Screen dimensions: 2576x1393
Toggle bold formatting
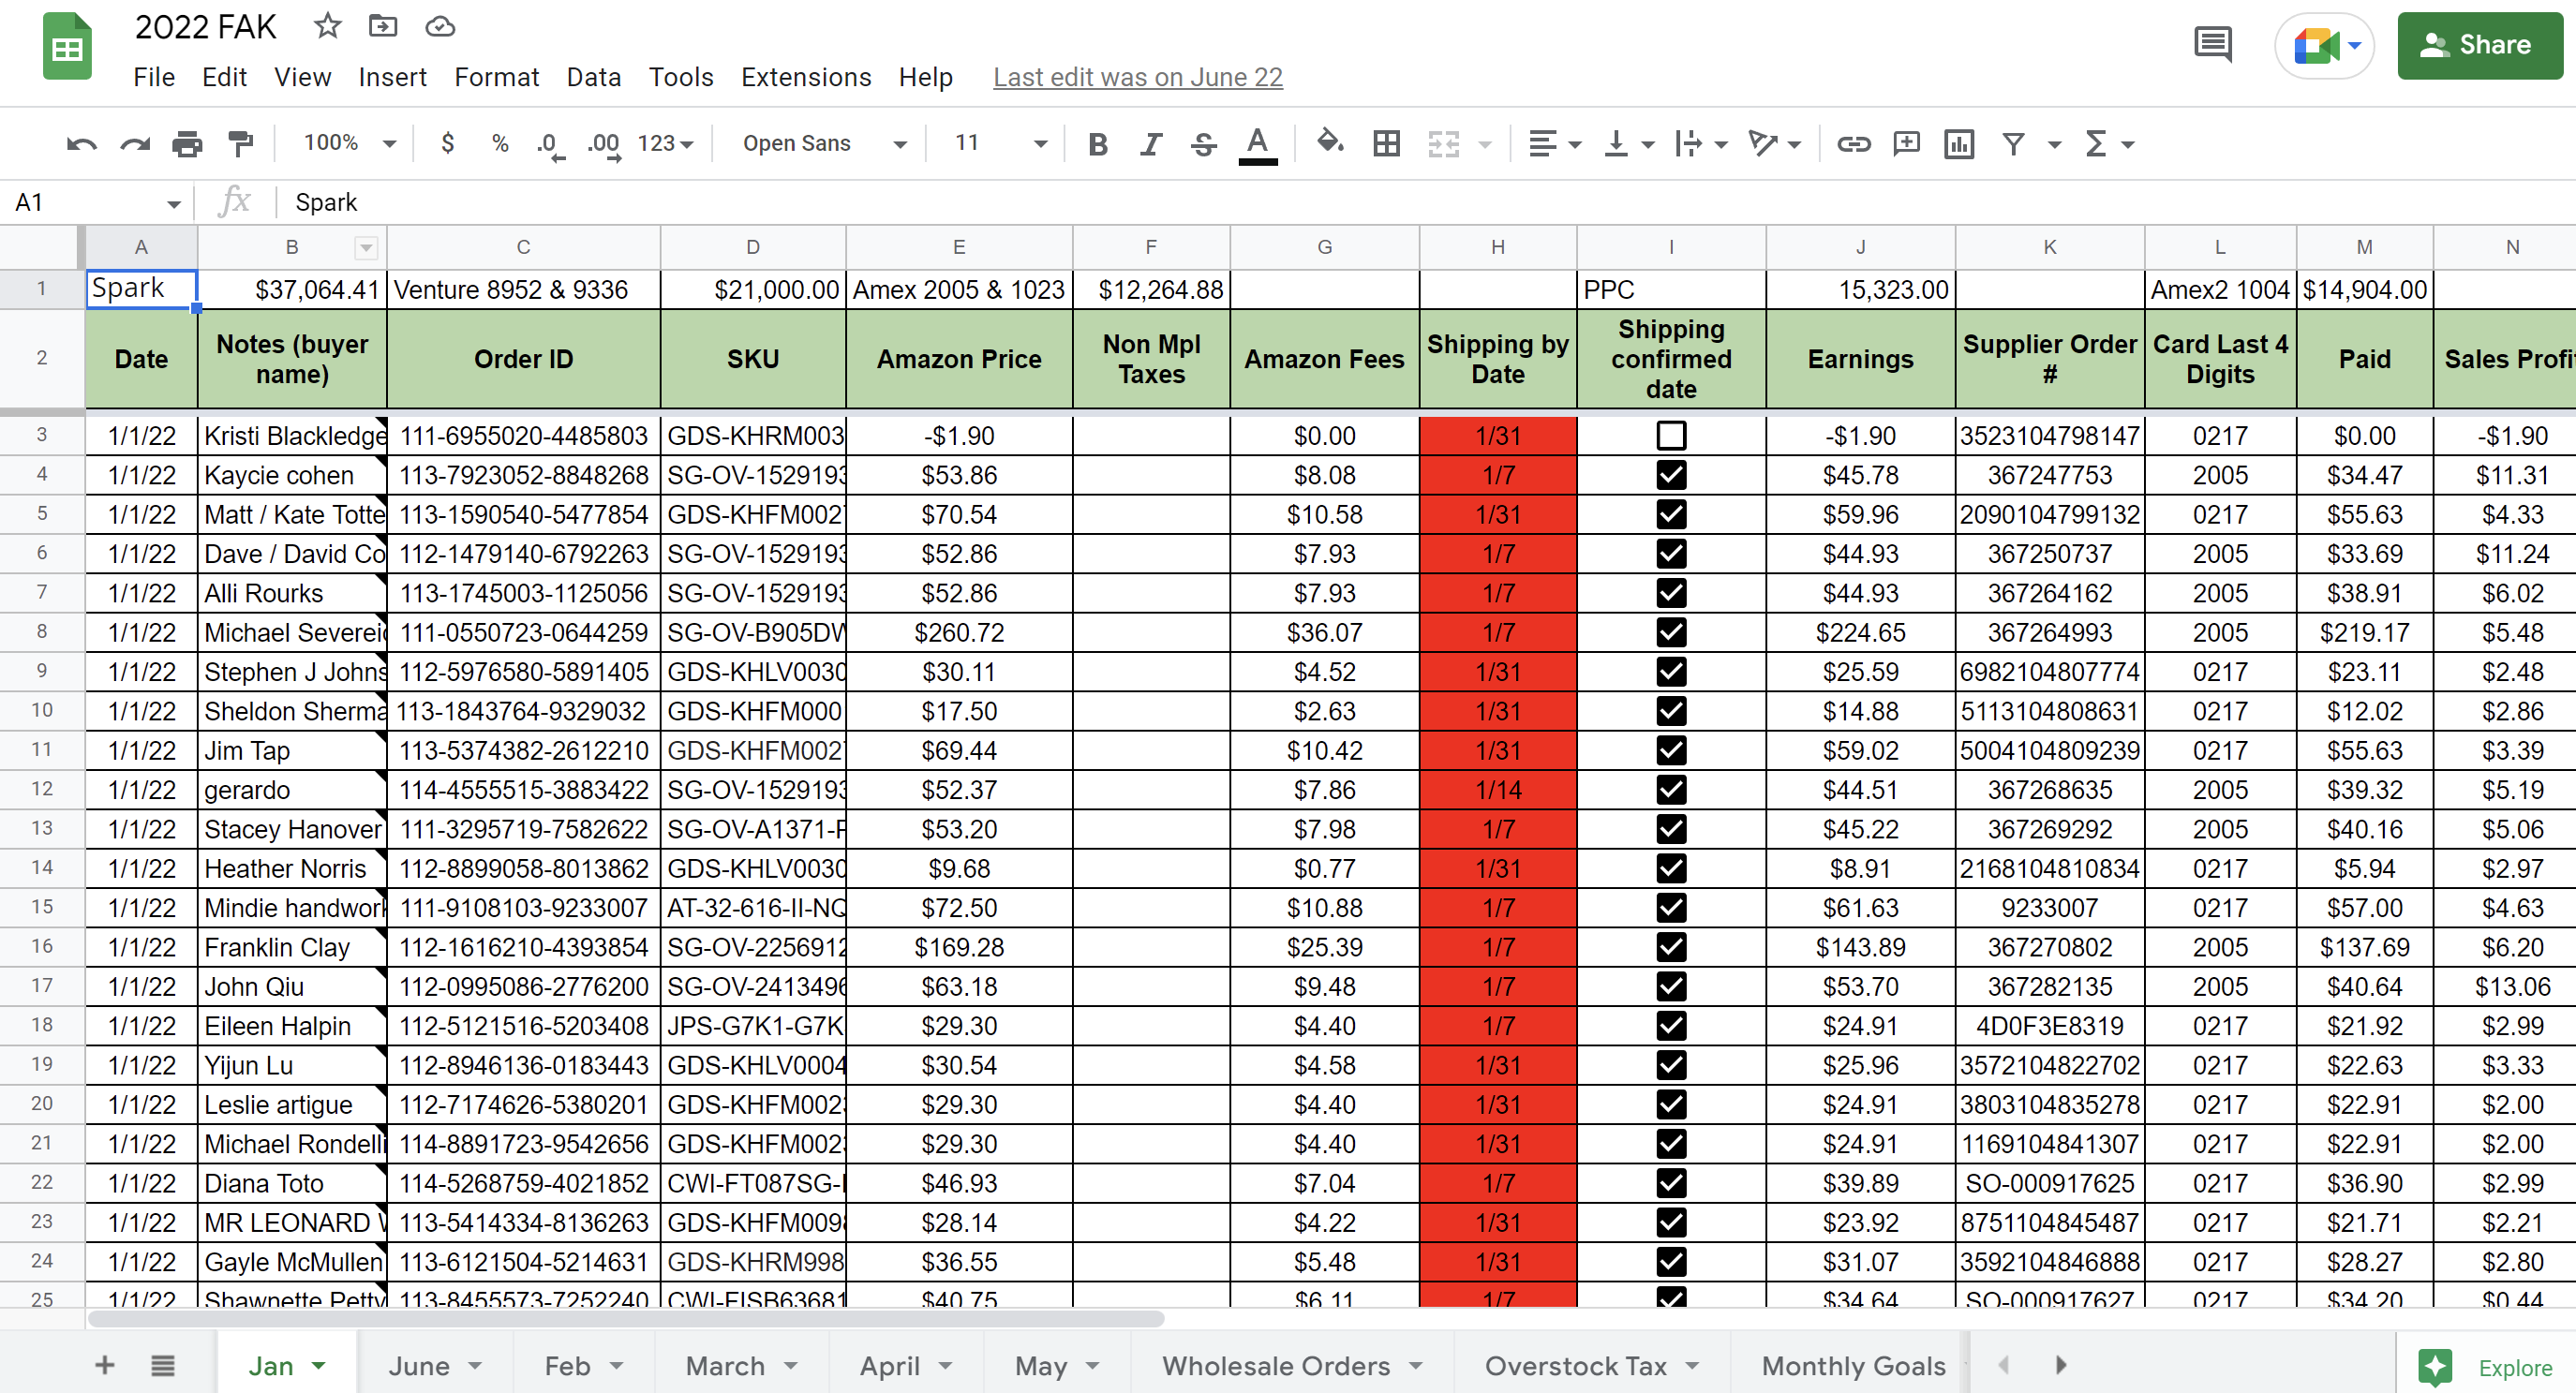click(1097, 144)
